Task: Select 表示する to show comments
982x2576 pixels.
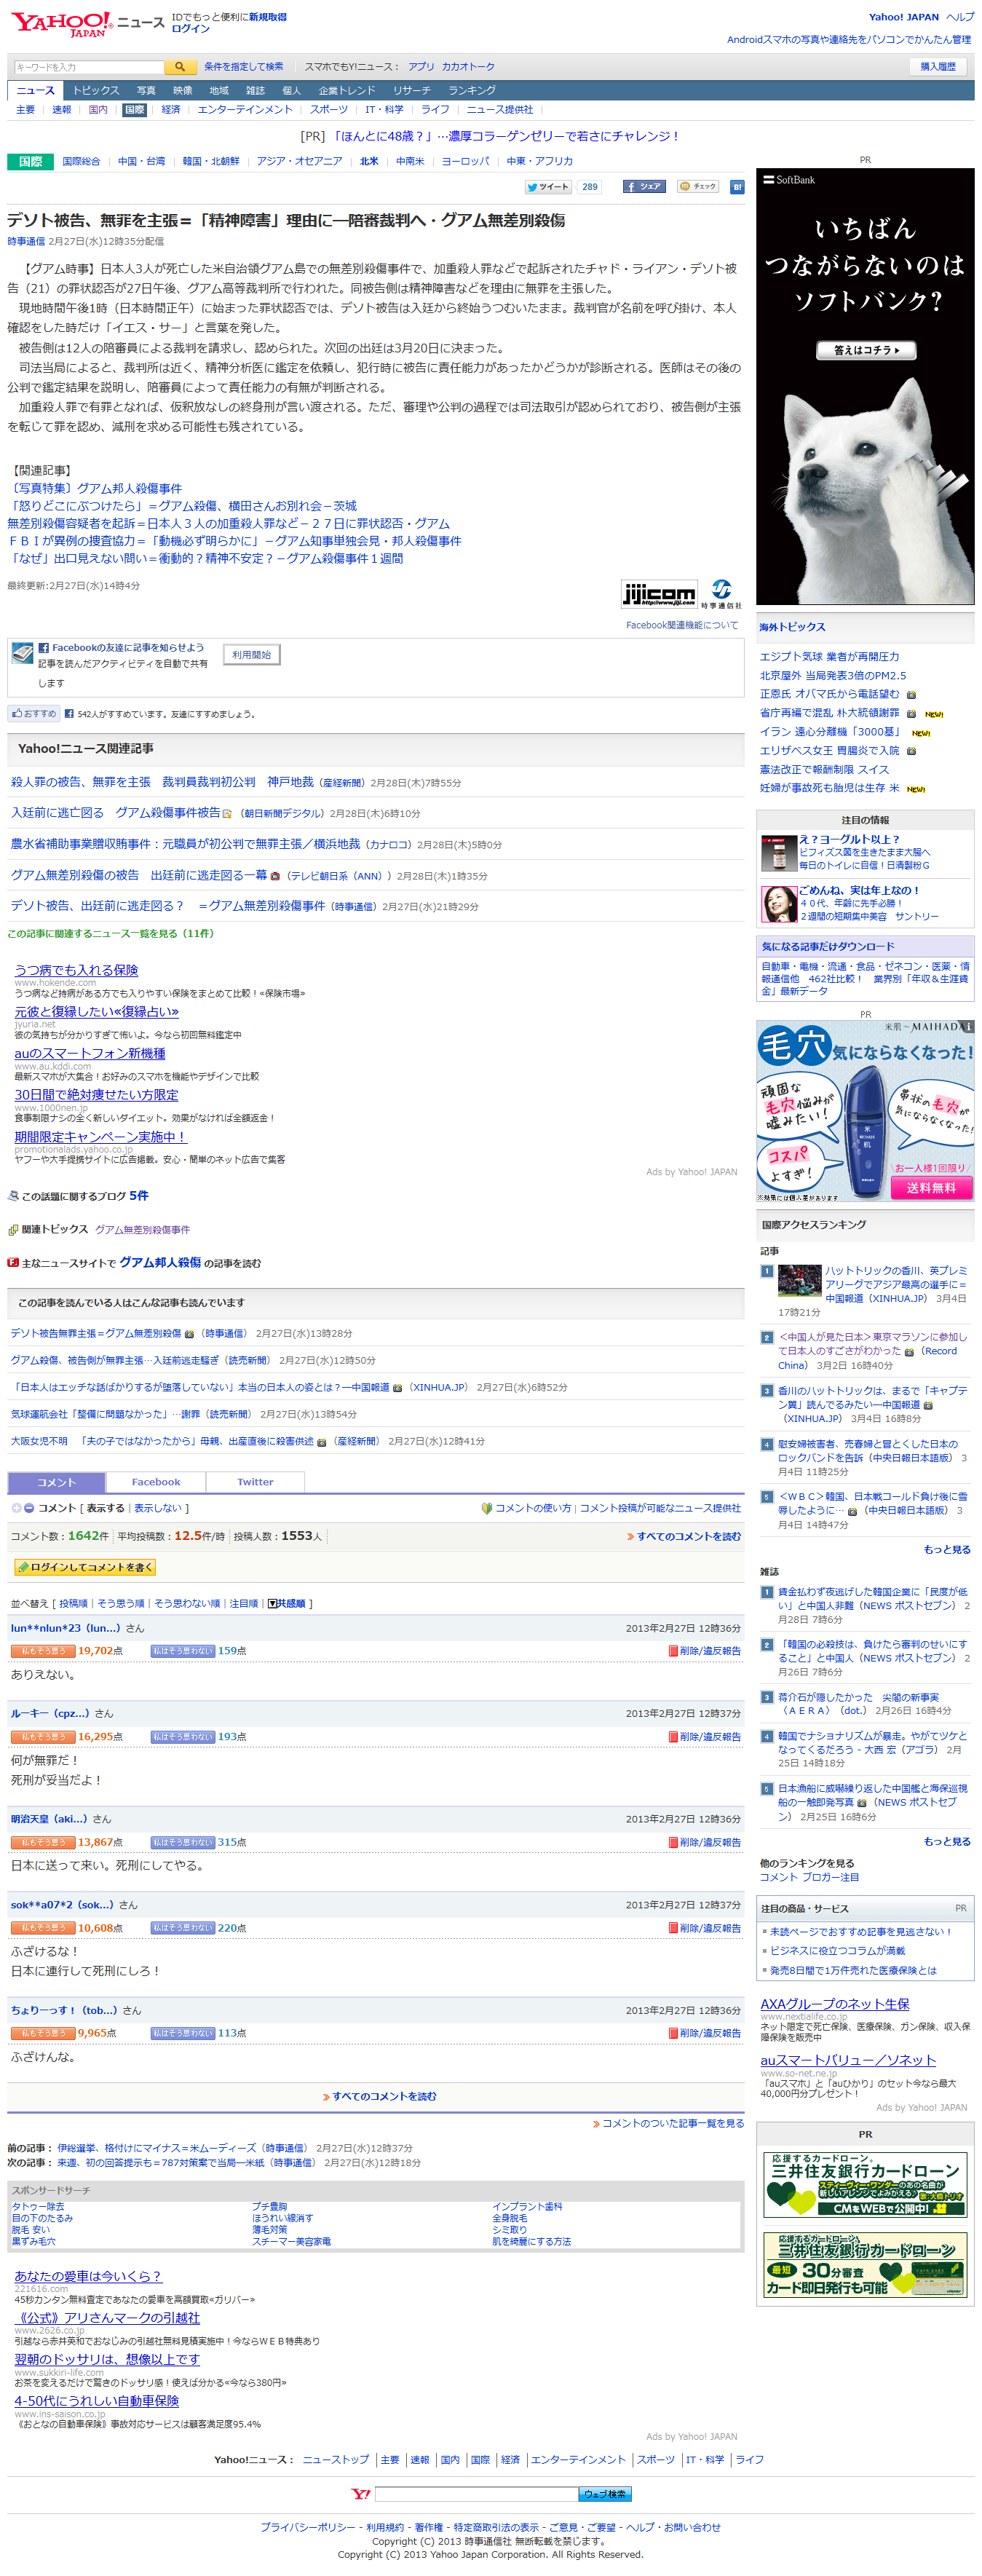Action: click(105, 1508)
